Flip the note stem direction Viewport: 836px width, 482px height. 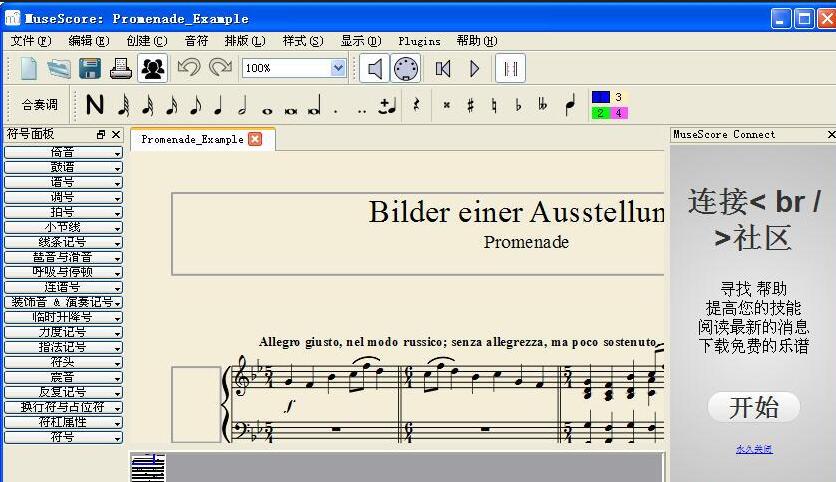[570, 105]
